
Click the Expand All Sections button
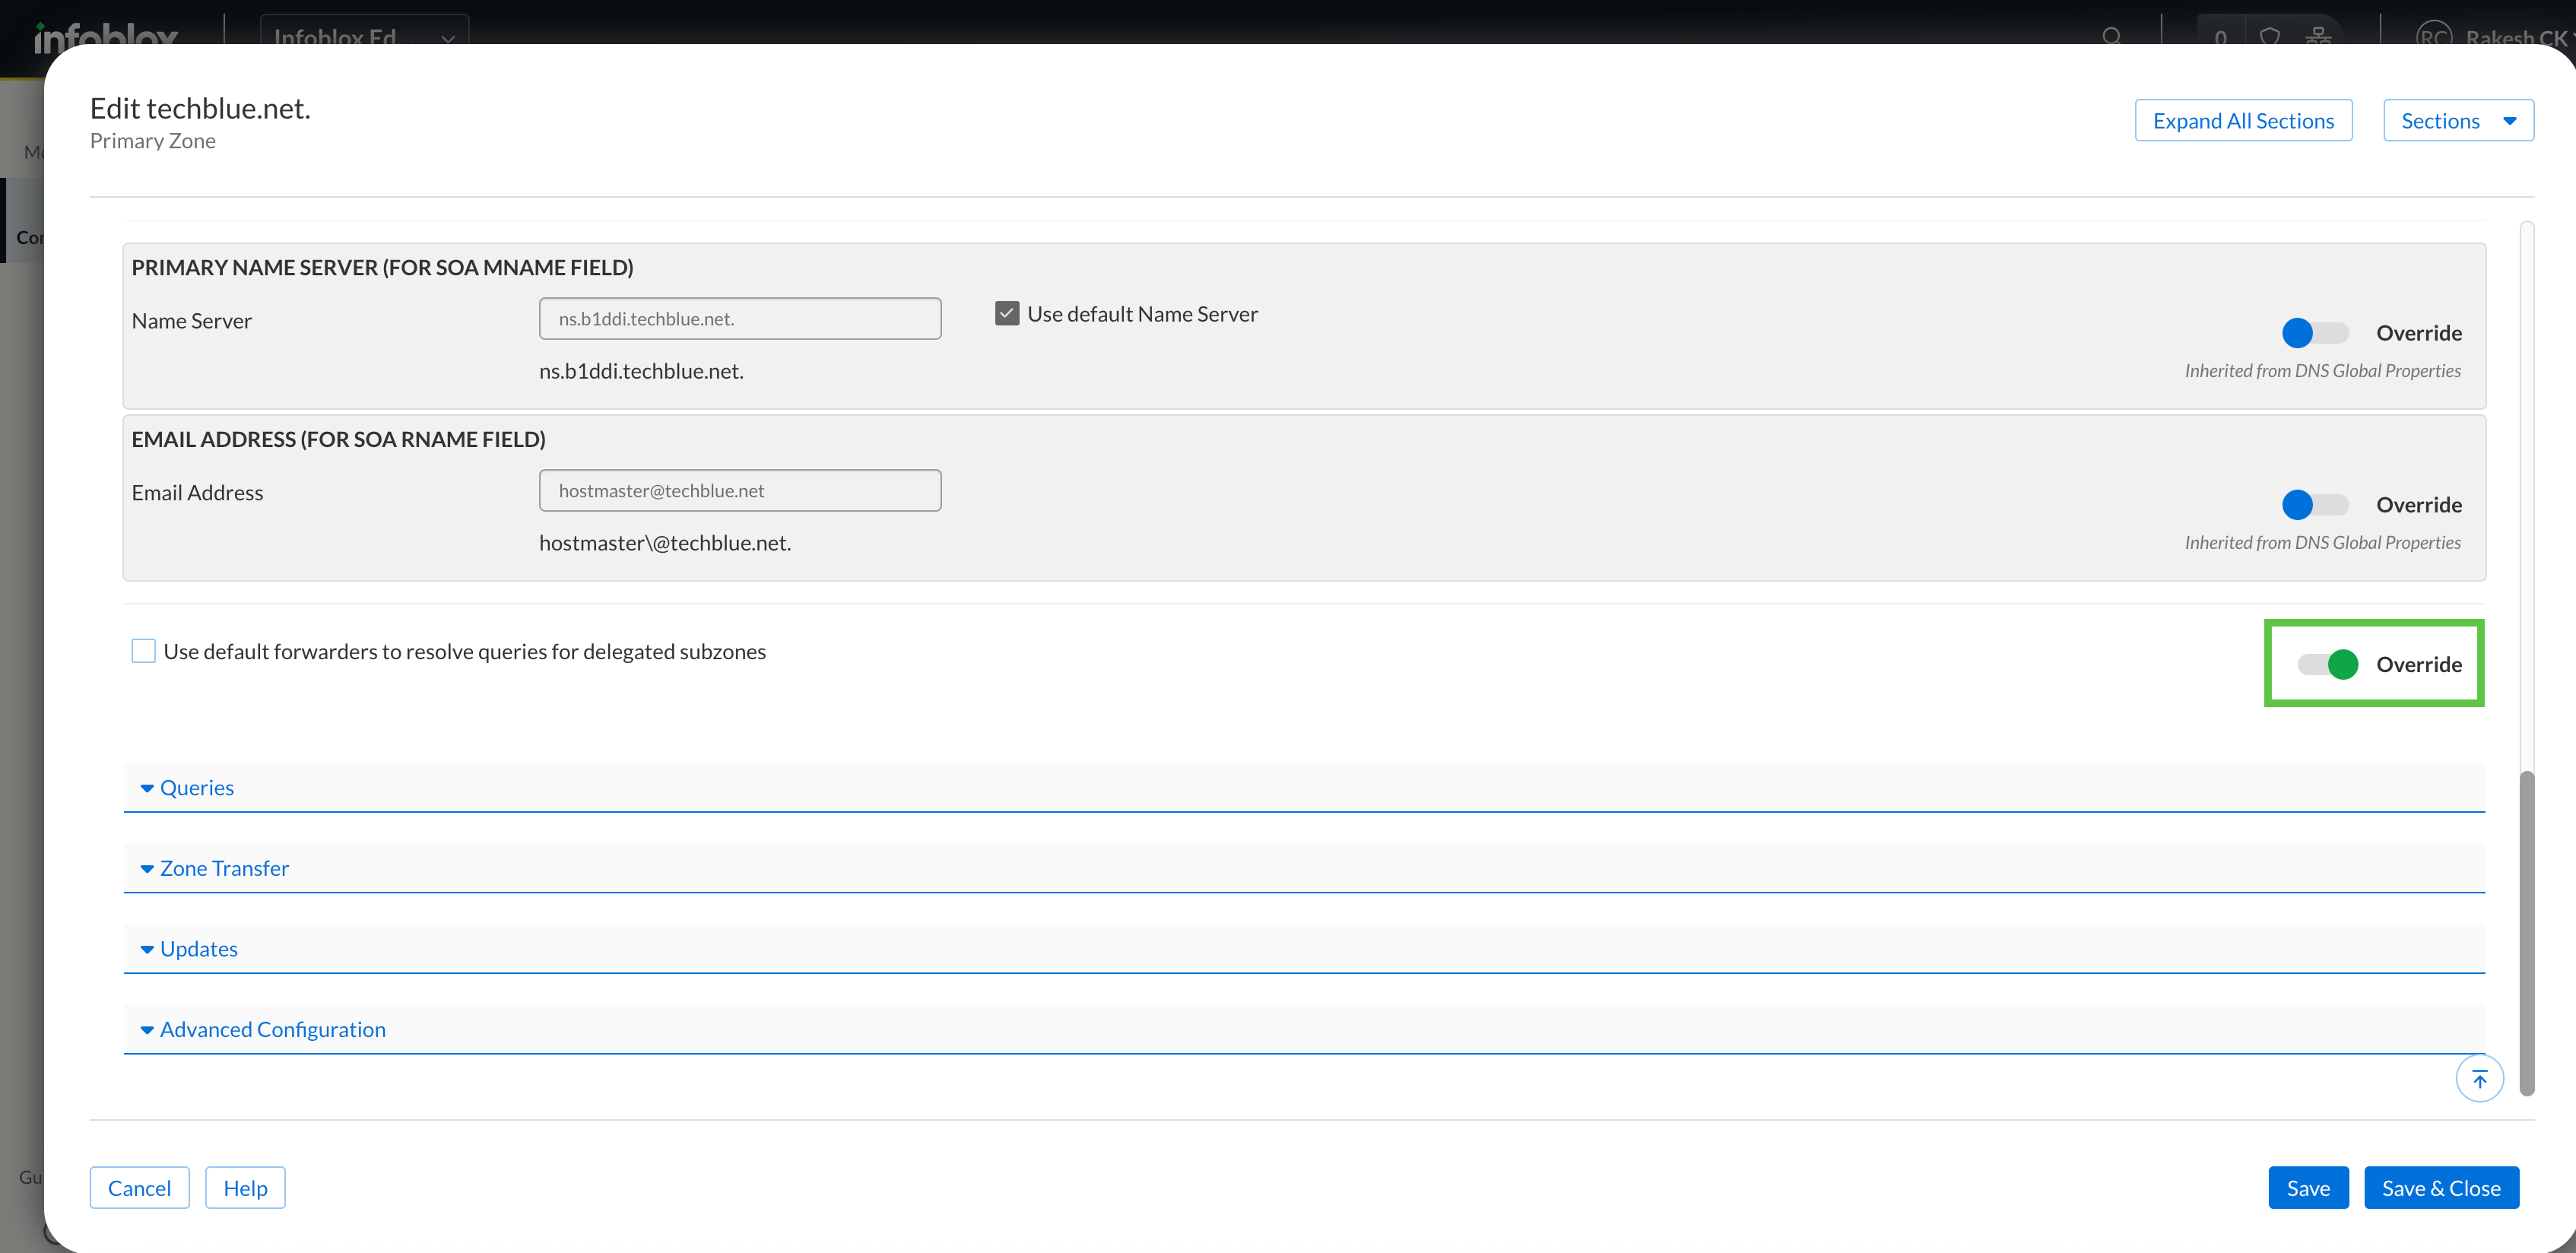coord(2243,121)
